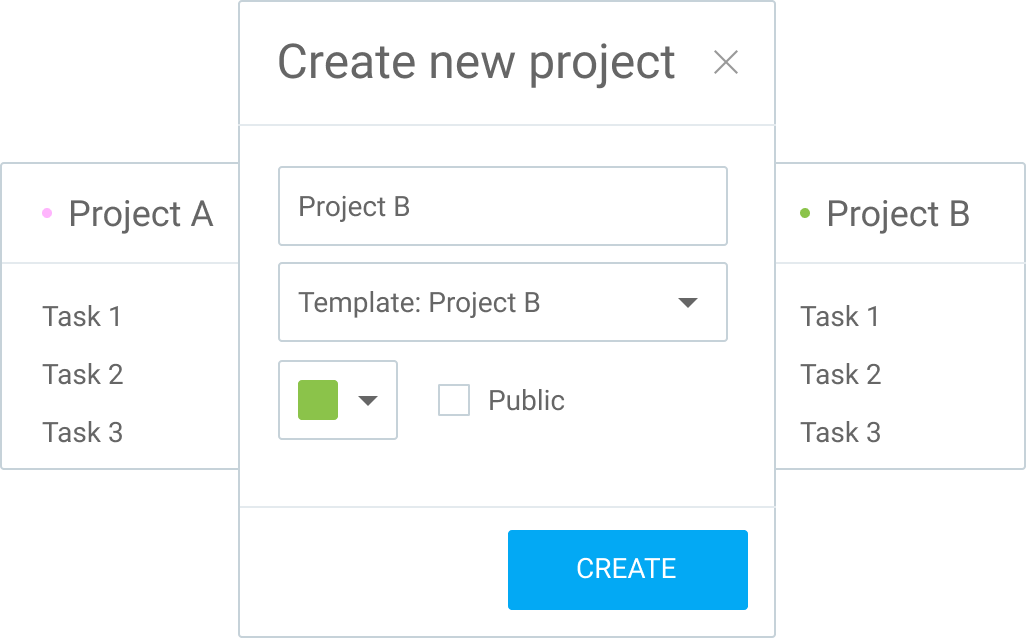Click the CREATE button
Screen dimensions: 1026x638
627,568
